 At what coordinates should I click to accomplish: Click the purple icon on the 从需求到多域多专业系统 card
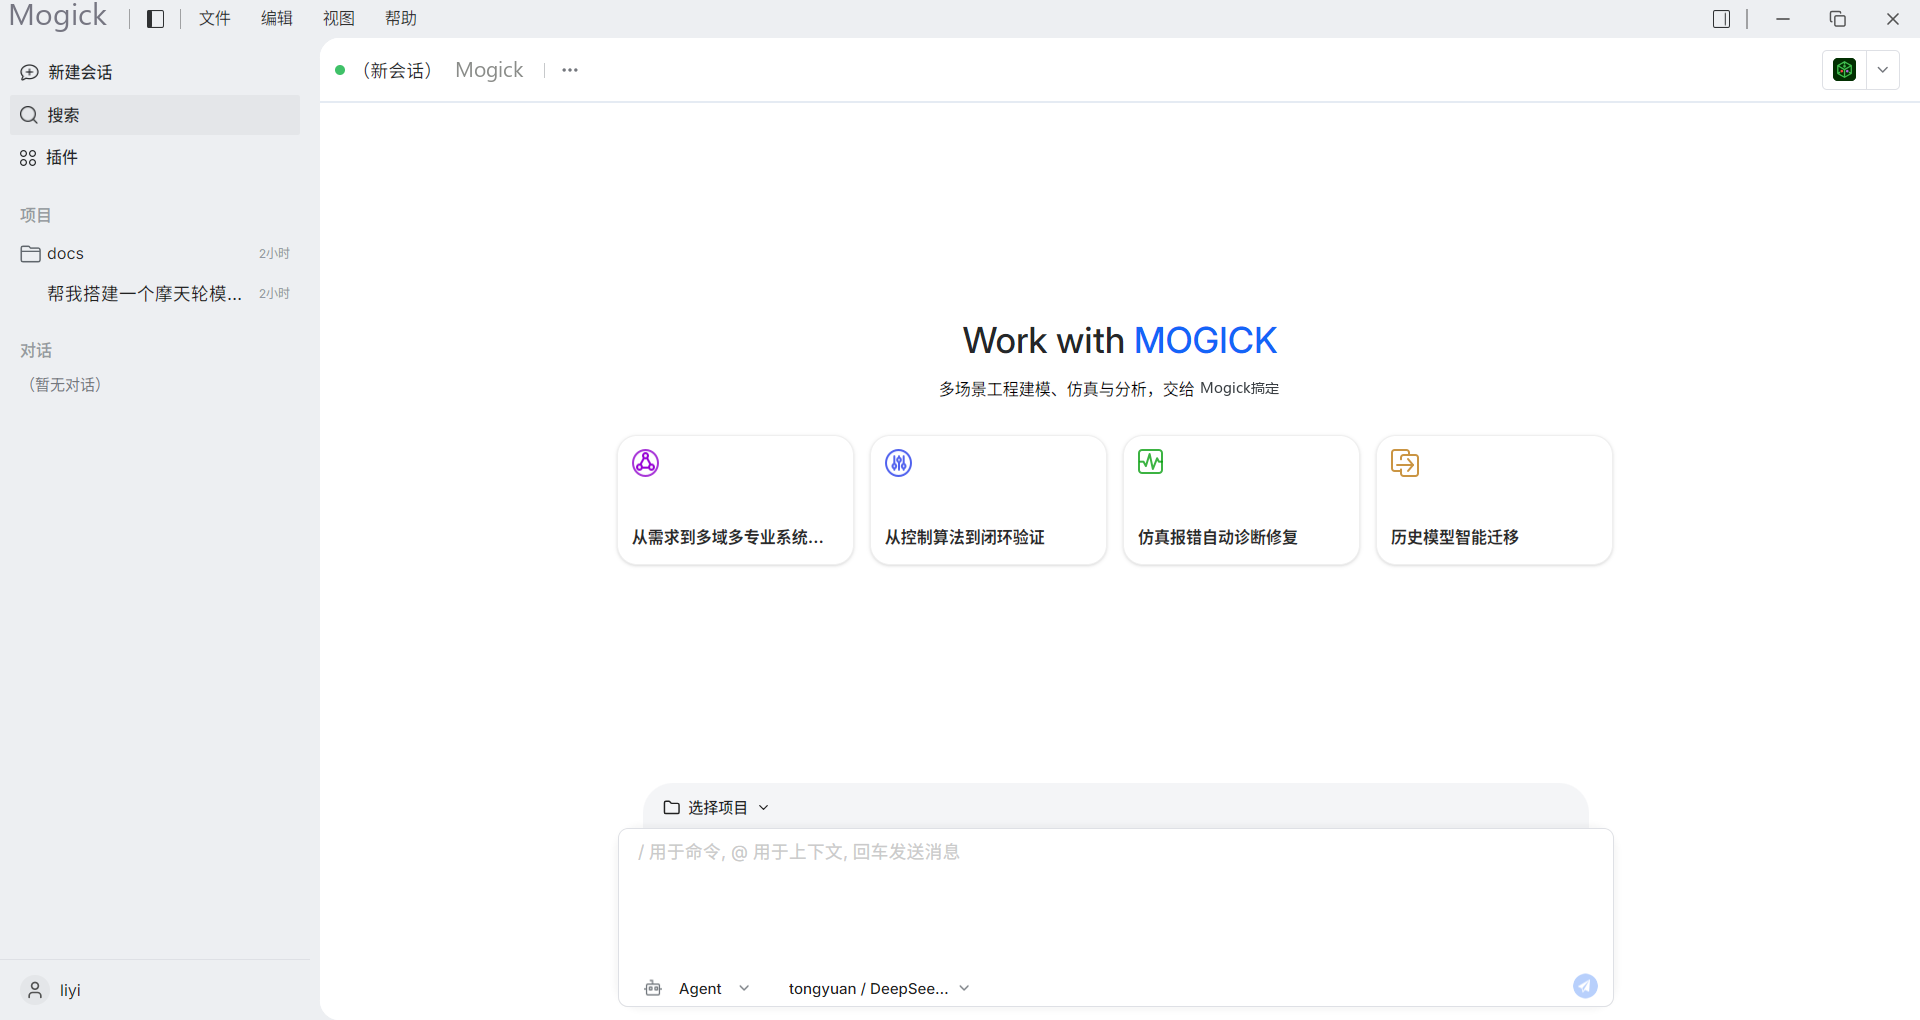tap(646, 463)
